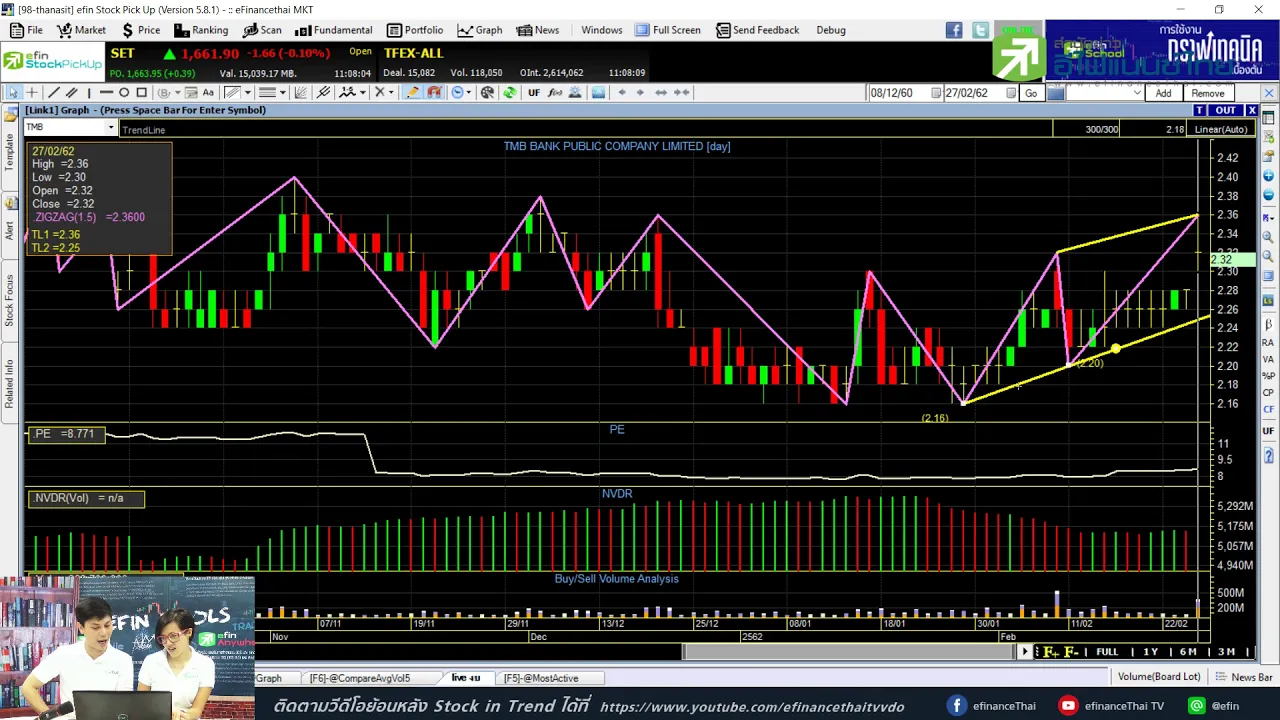
Task: Open end date 27/02/62 calendar picker
Action: click(1011, 93)
